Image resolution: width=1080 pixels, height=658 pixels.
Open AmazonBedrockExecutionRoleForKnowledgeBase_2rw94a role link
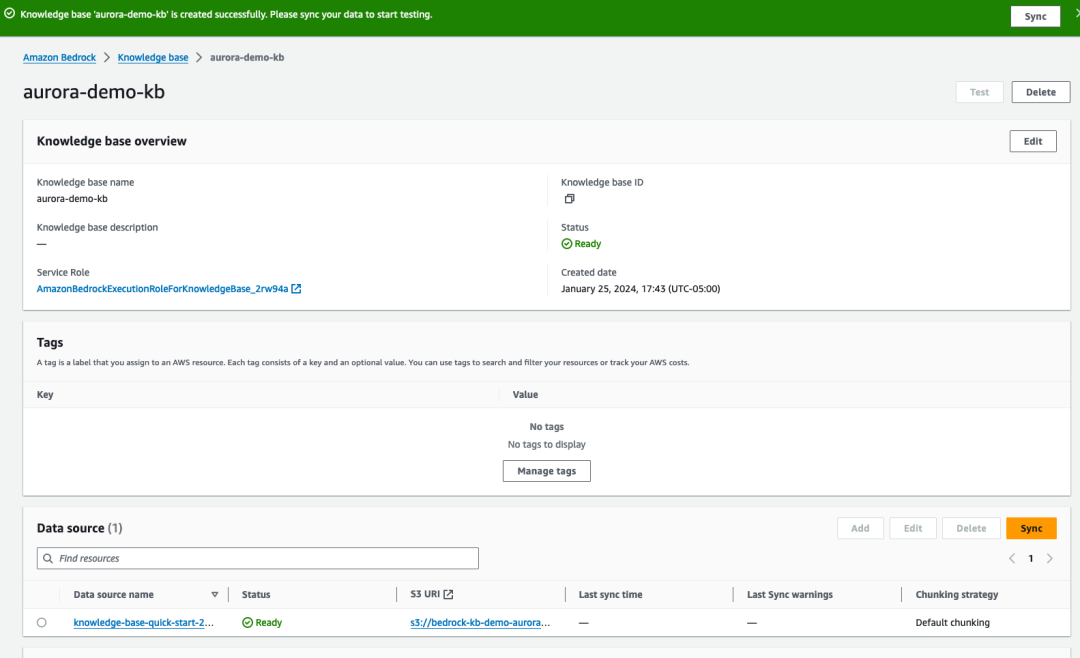tap(163, 289)
